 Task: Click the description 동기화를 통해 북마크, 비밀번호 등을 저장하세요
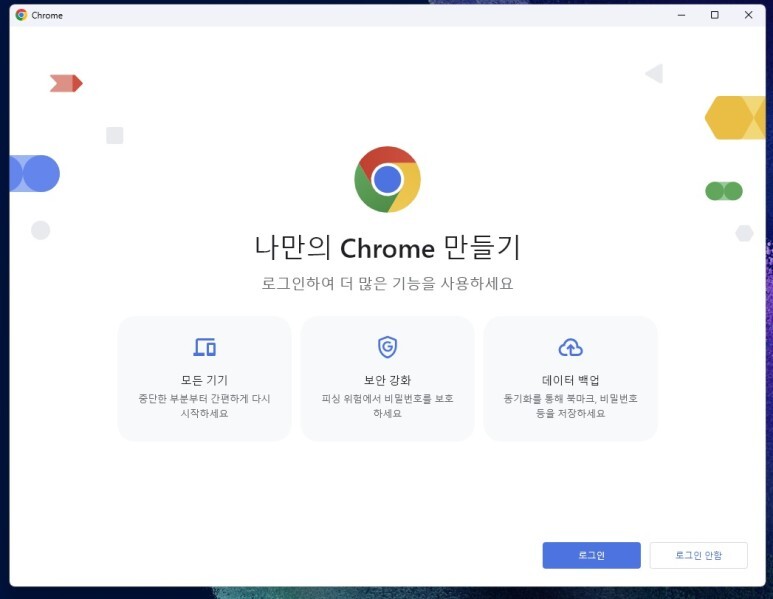[570, 406]
